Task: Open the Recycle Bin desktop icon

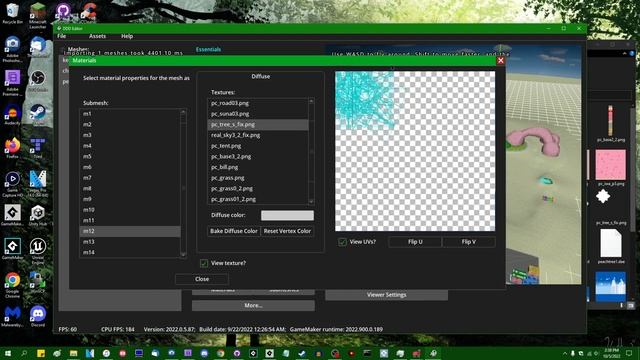Action: point(12,13)
